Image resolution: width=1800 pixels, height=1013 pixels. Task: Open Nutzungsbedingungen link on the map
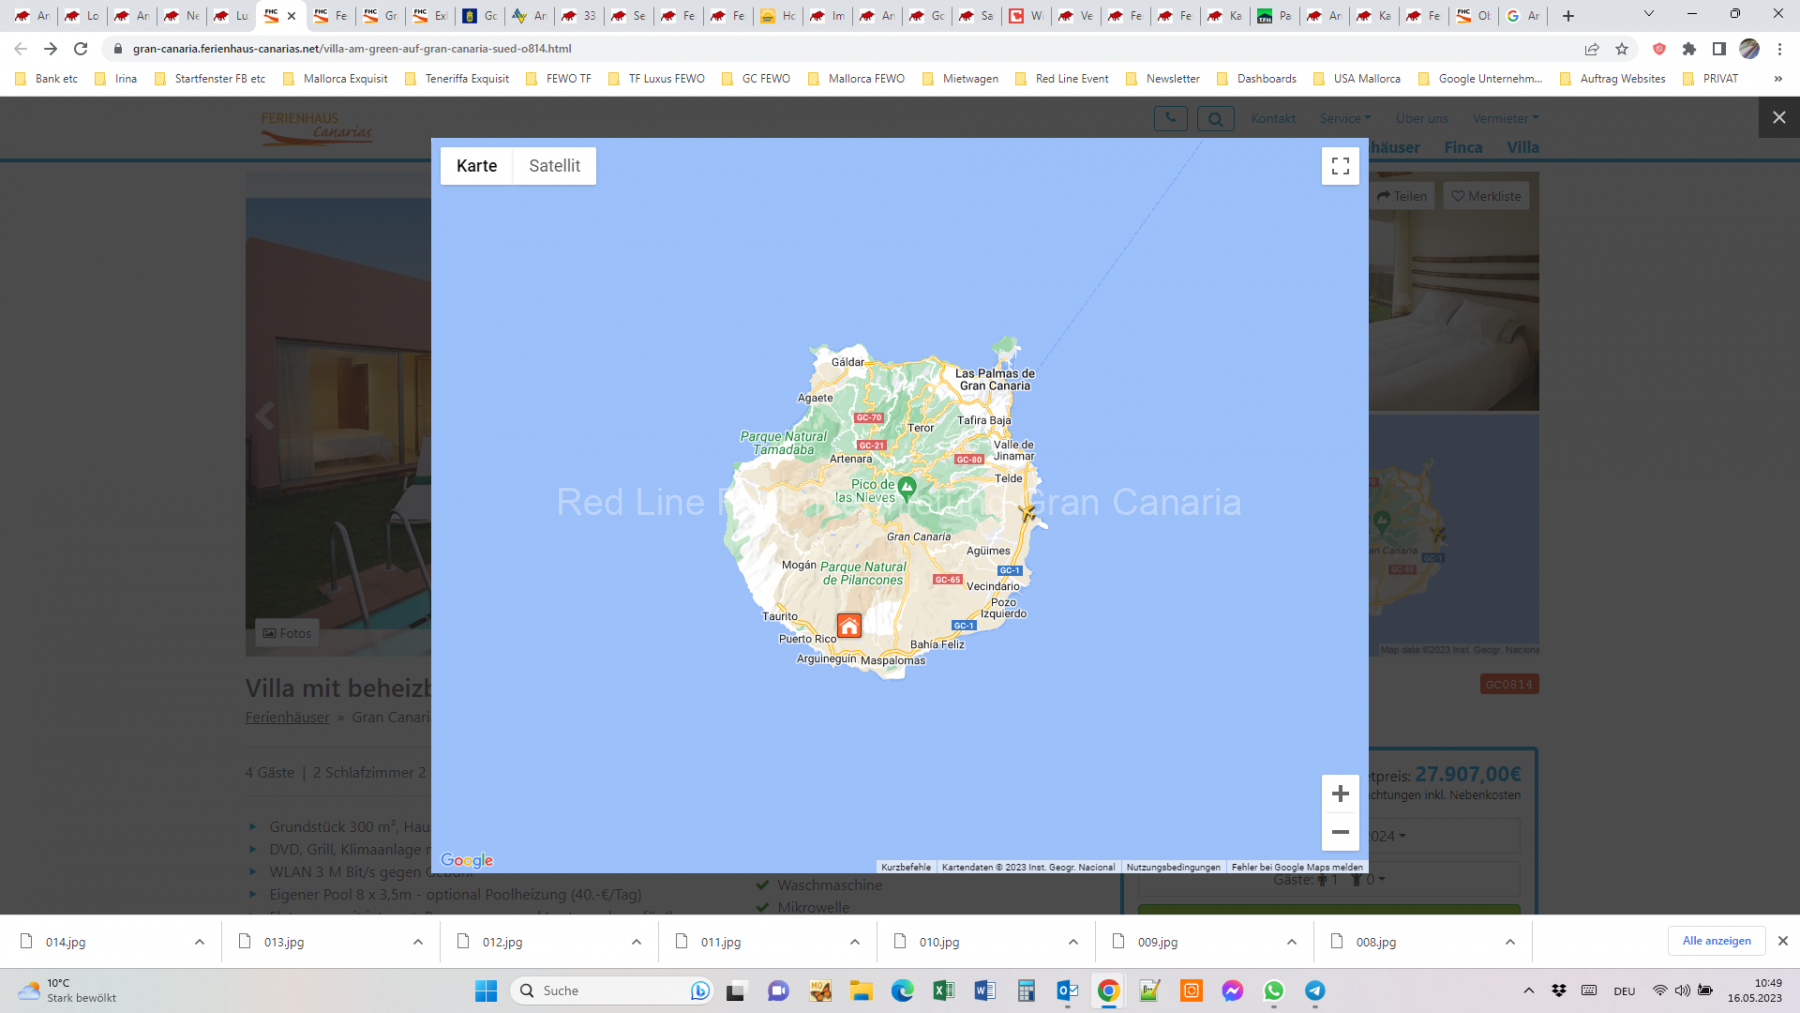pos(1173,867)
